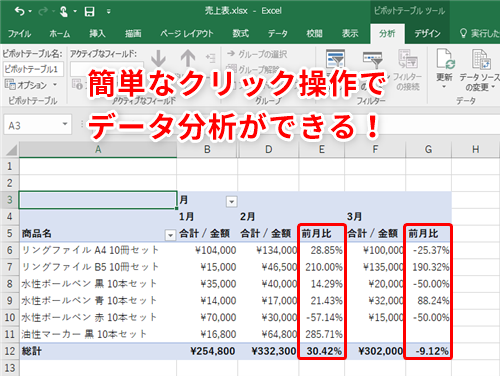Open the 更新 dropdown arrow below refresh
The width and height of the screenshot is (500, 376).
pyautogui.click(x=444, y=87)
